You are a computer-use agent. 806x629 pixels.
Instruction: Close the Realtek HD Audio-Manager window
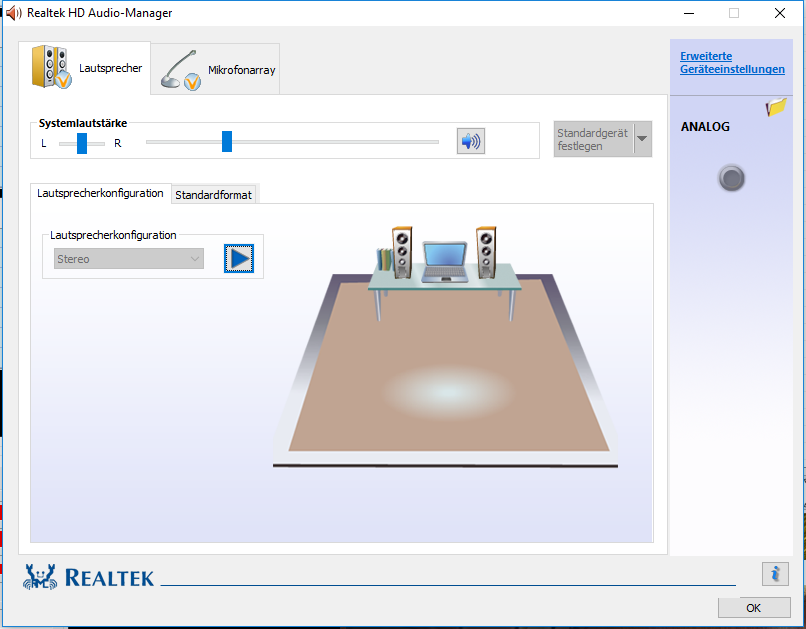tap(780, 13)
